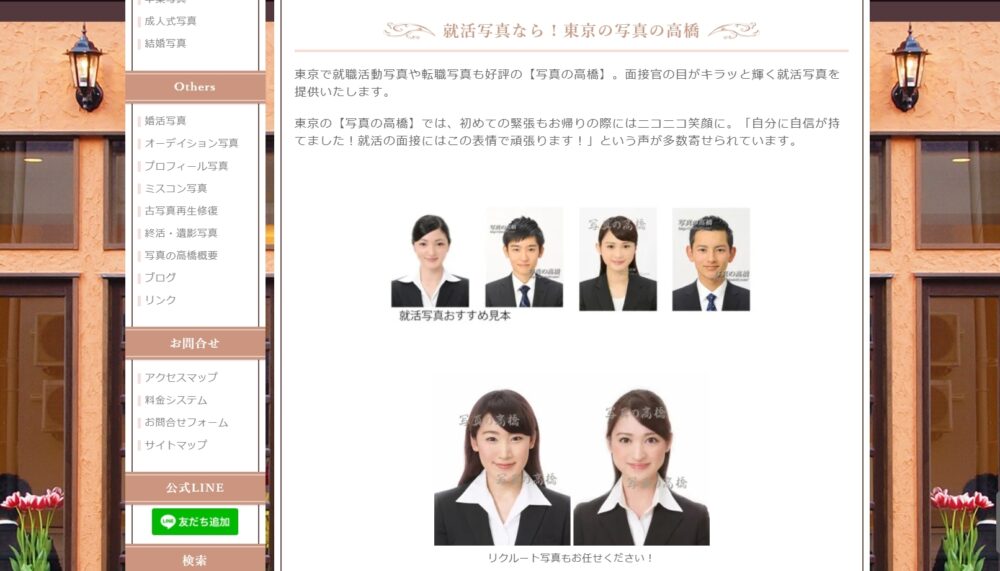The height and width of the screenshot is (571, 1000).
Task: Click the お問合せ sidebar section header
Action: 195,343
